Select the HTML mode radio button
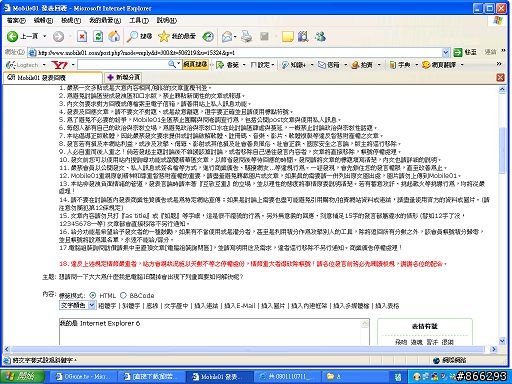The width and height of the screenshot is (512, 384). click(93, 295)
